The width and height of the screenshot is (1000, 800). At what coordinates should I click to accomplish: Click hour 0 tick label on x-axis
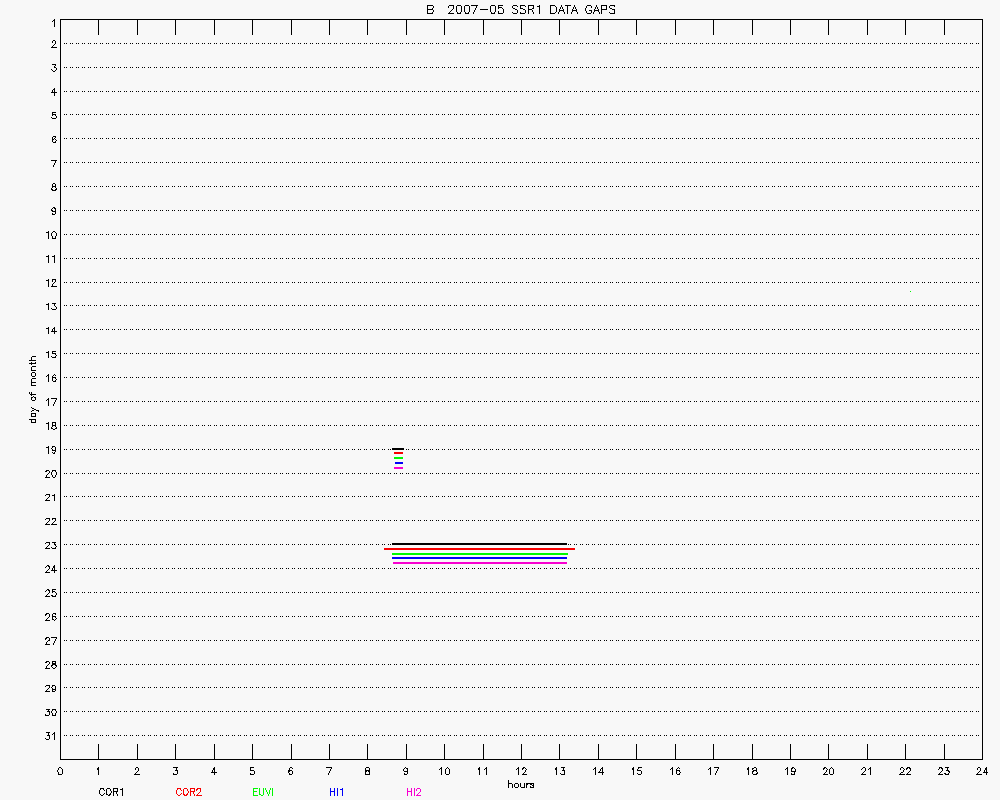tap(61, 771)
